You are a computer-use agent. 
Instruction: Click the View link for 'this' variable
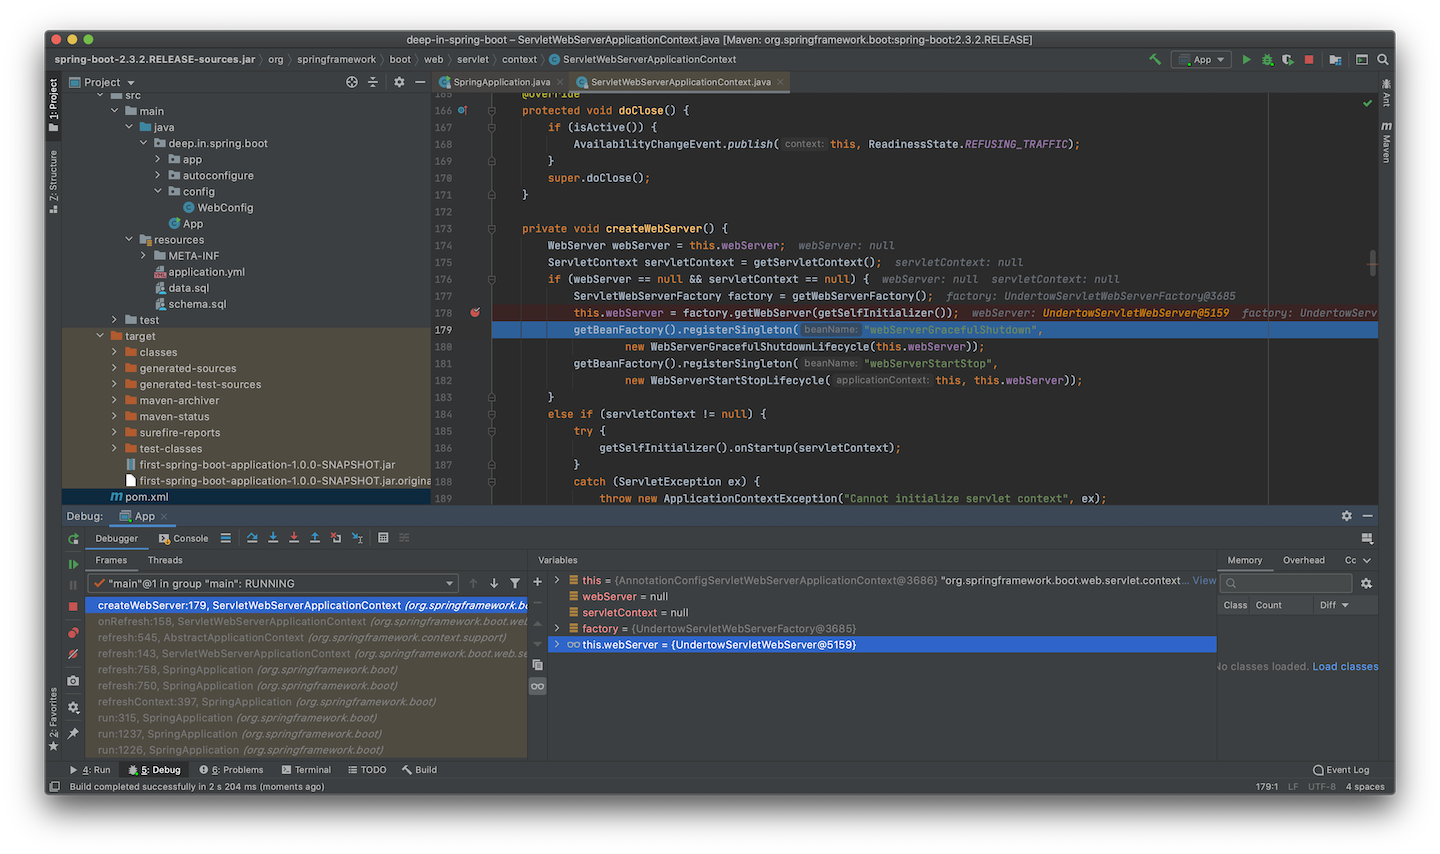tap(1204, 580)
